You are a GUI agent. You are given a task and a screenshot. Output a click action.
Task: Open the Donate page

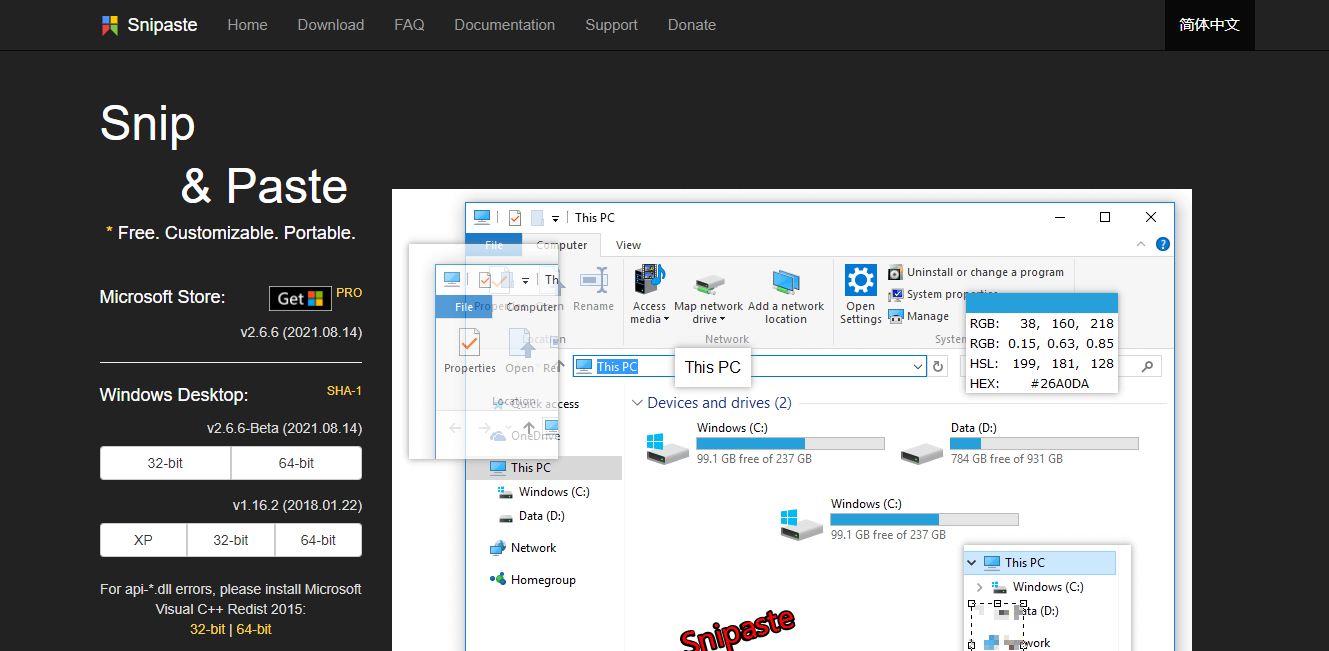pyautogui.click(x=692, y=25)
